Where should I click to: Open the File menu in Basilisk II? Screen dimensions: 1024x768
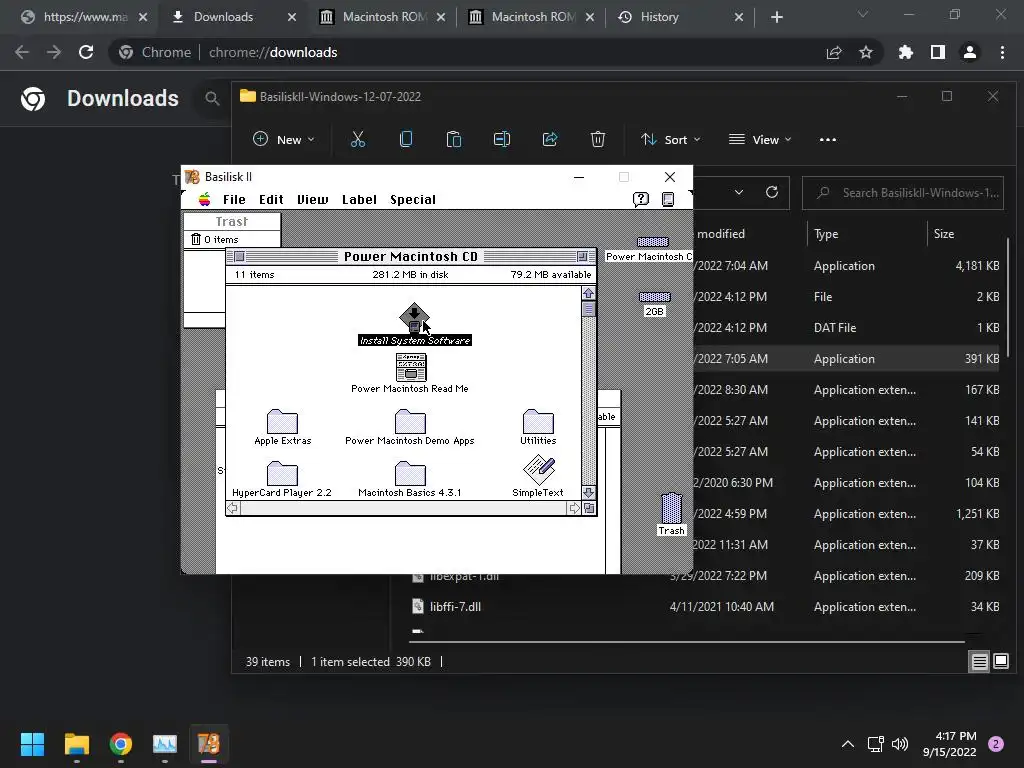click(x=234, y=200)
